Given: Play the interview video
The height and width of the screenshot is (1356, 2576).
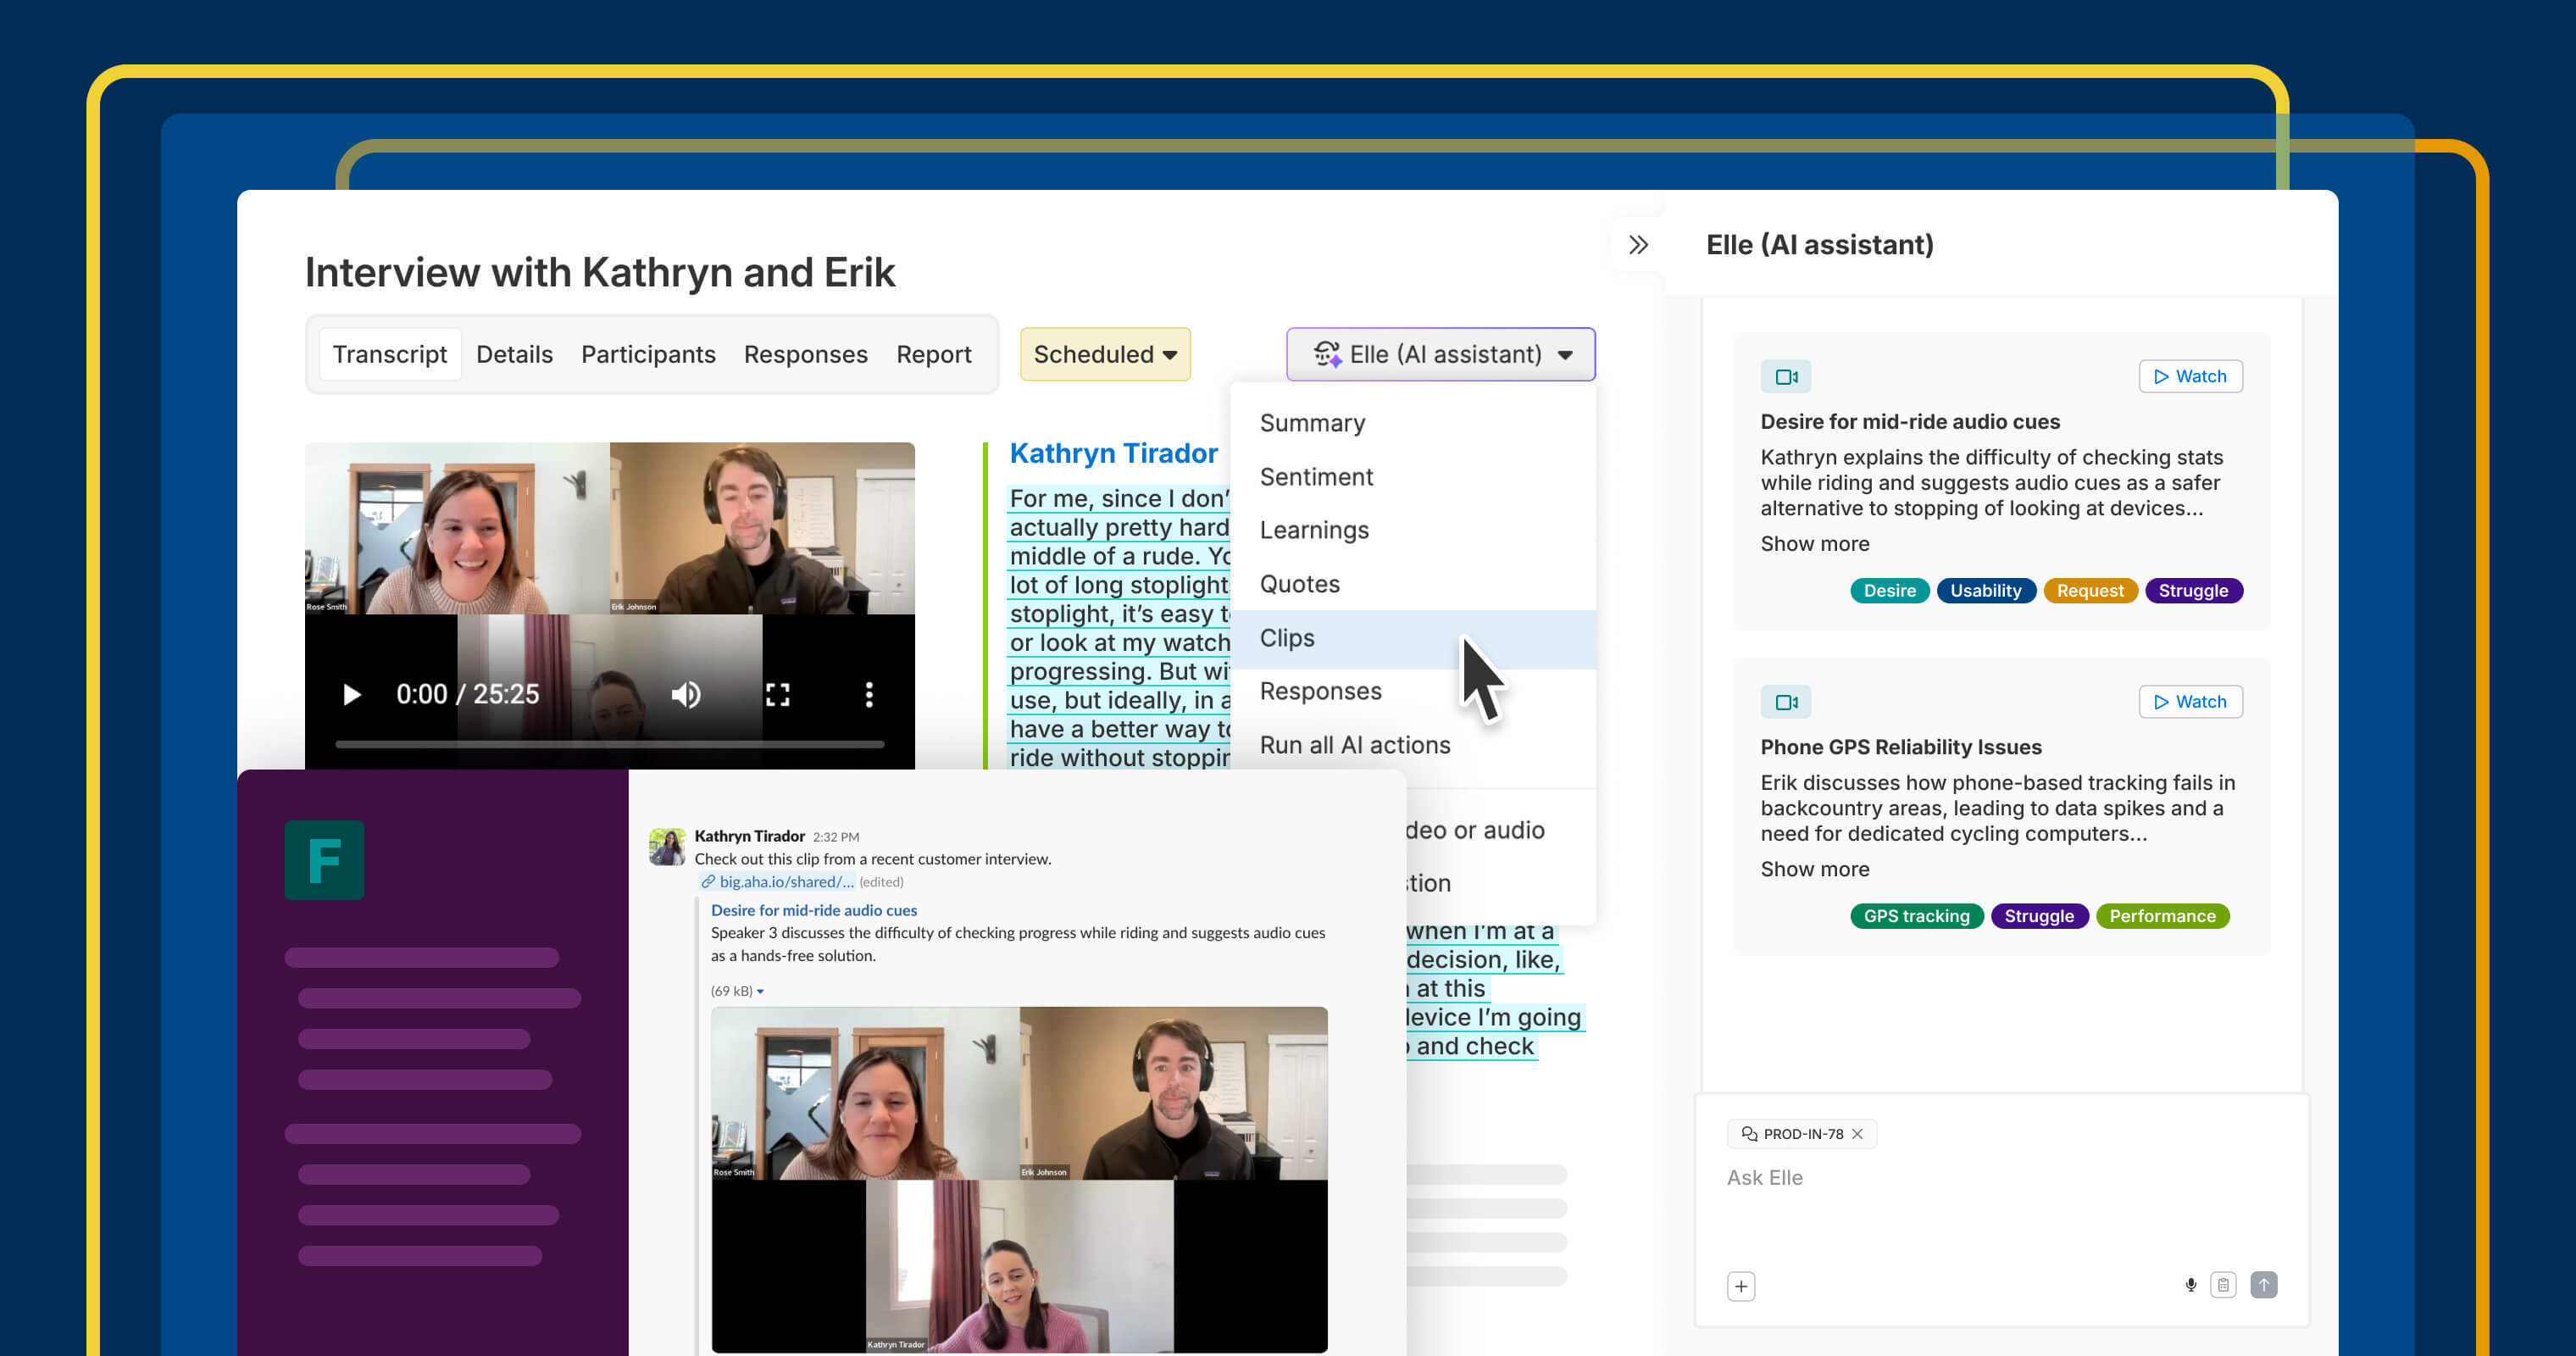Looking at the screenshot, I should point(351,694).
